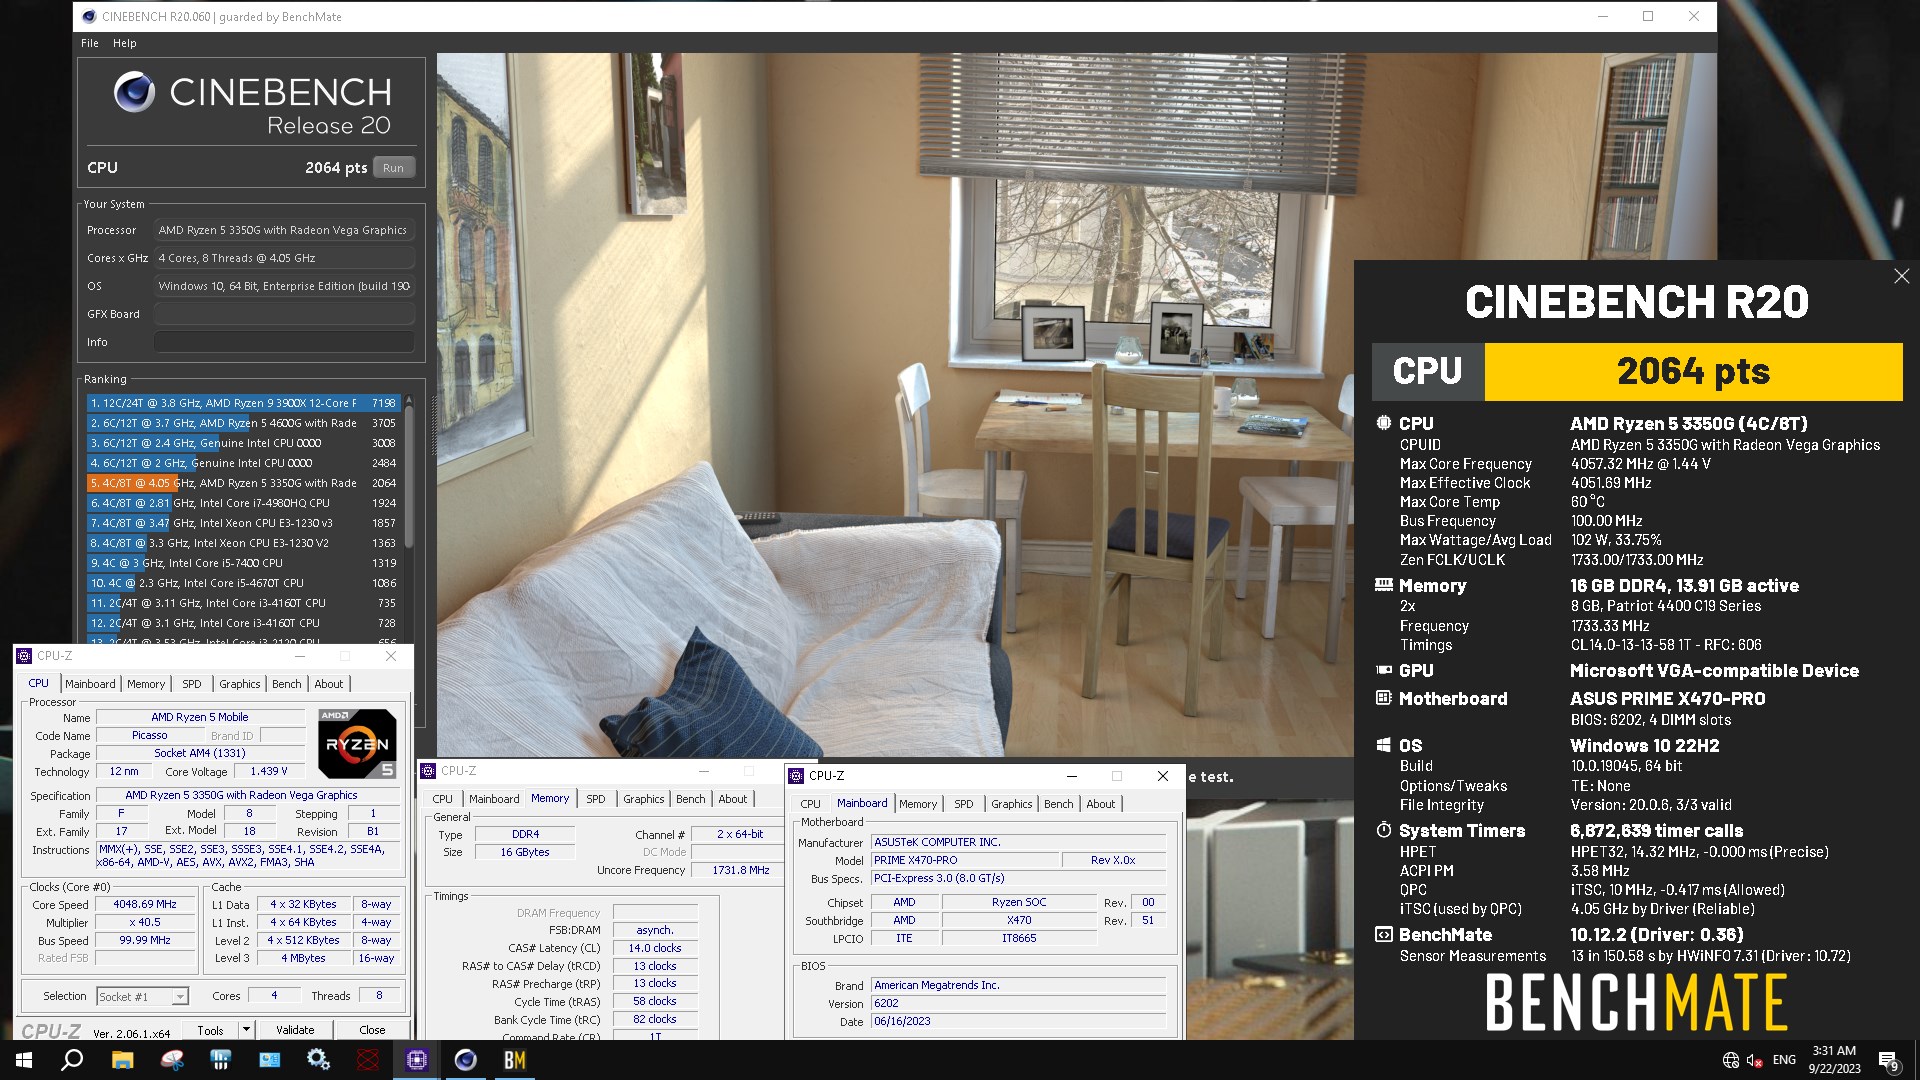Close the BenchMate result overlay
Viewport: 1920px width, 1080px height.
click(x=1901, y=276)
